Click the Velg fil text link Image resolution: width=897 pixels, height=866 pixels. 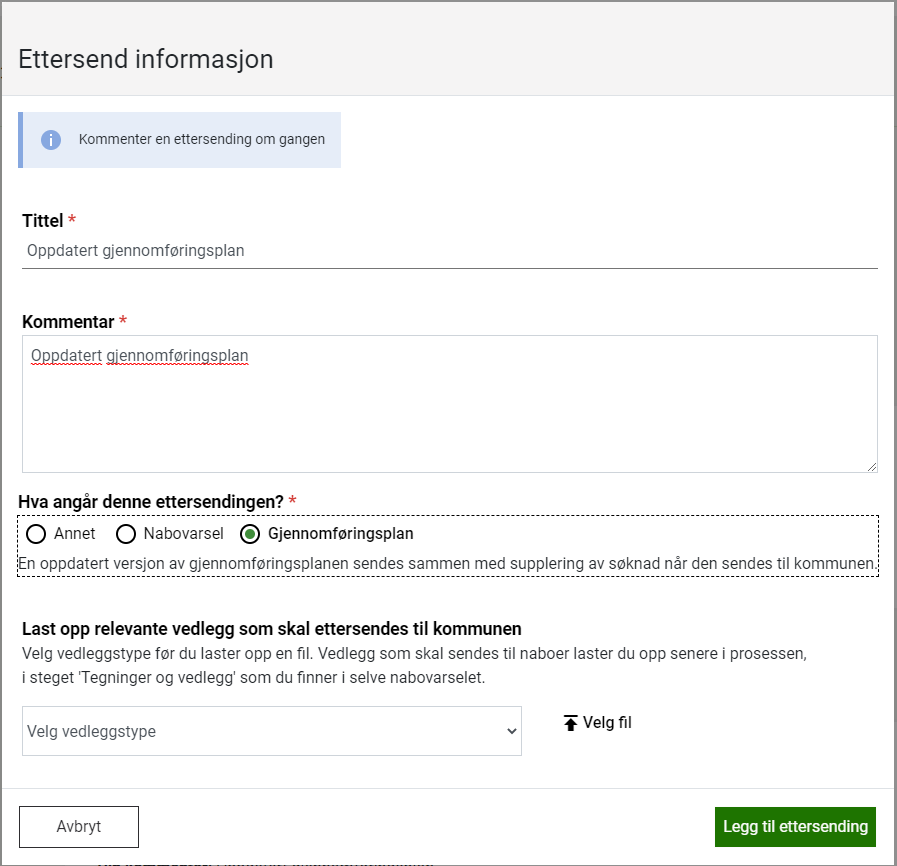[x=607, y=723]
